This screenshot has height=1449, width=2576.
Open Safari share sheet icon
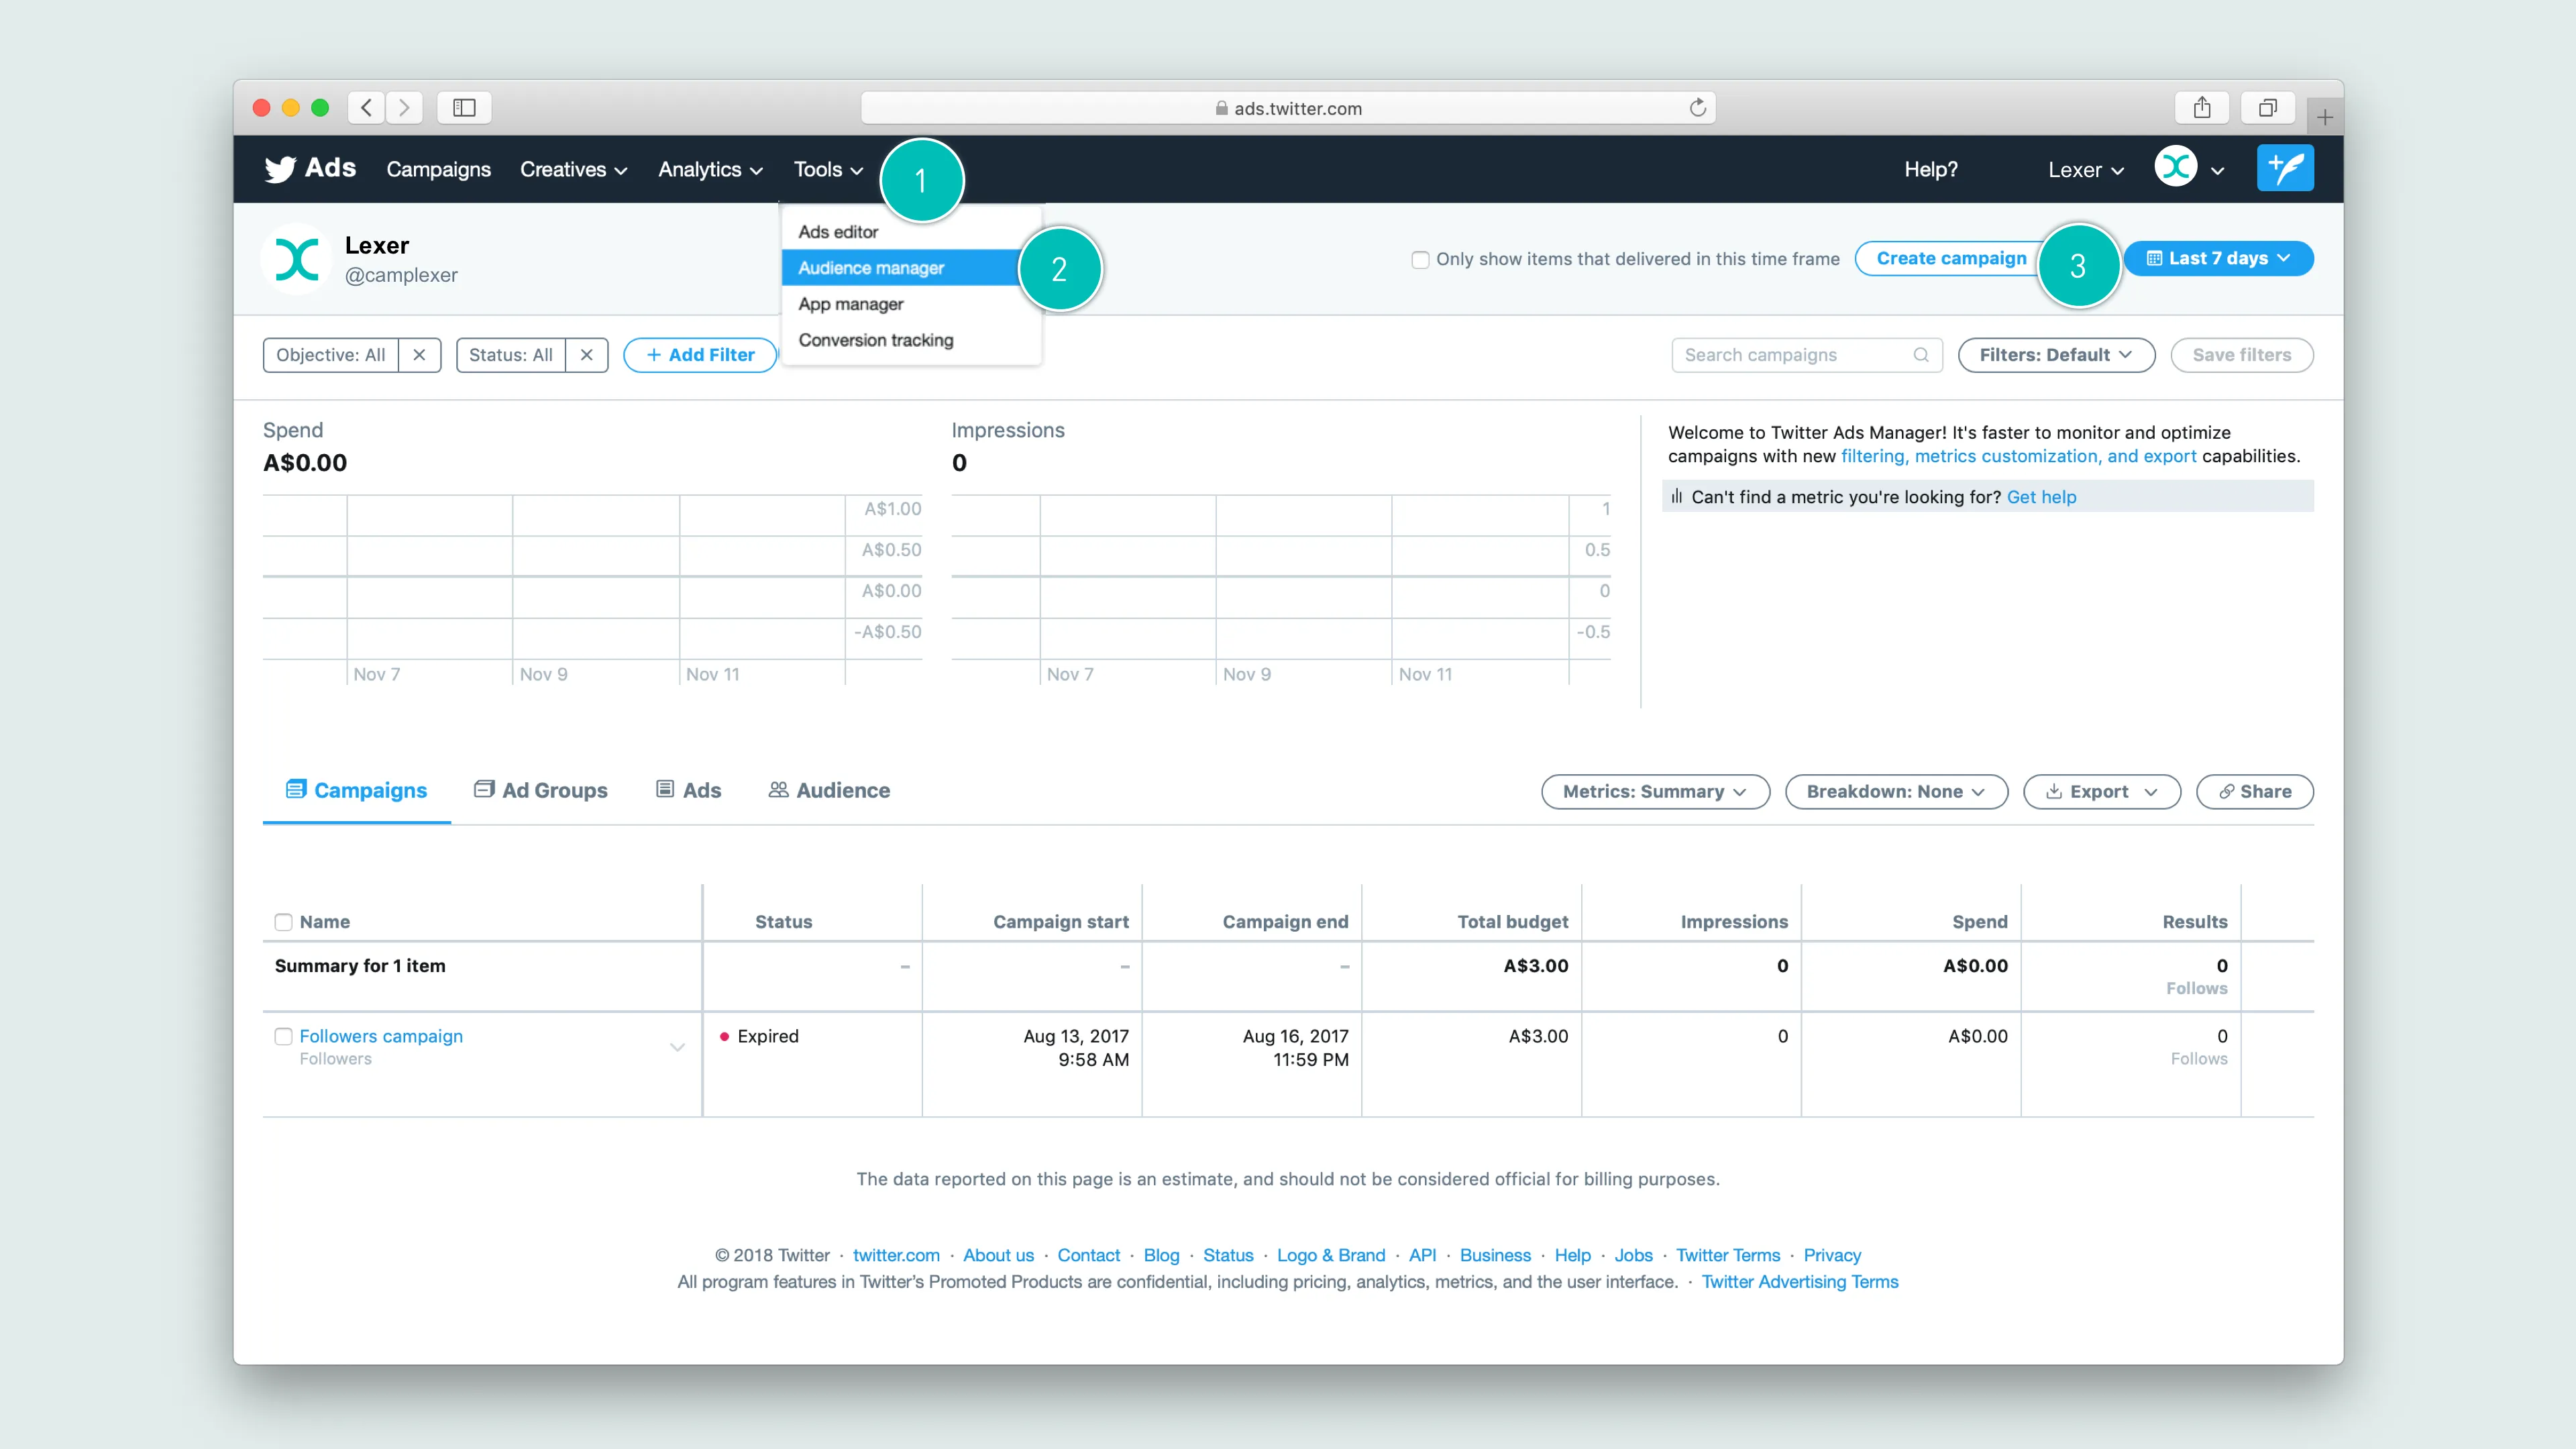[2202, 108]
